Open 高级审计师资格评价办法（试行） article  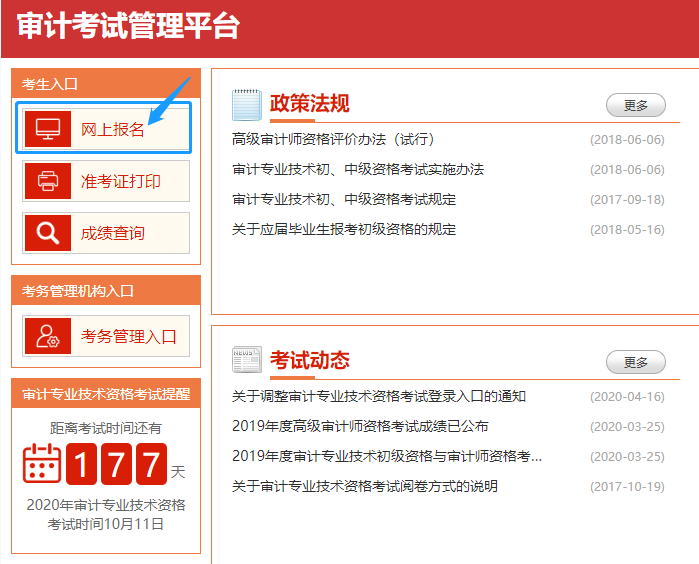click(333, 139)
